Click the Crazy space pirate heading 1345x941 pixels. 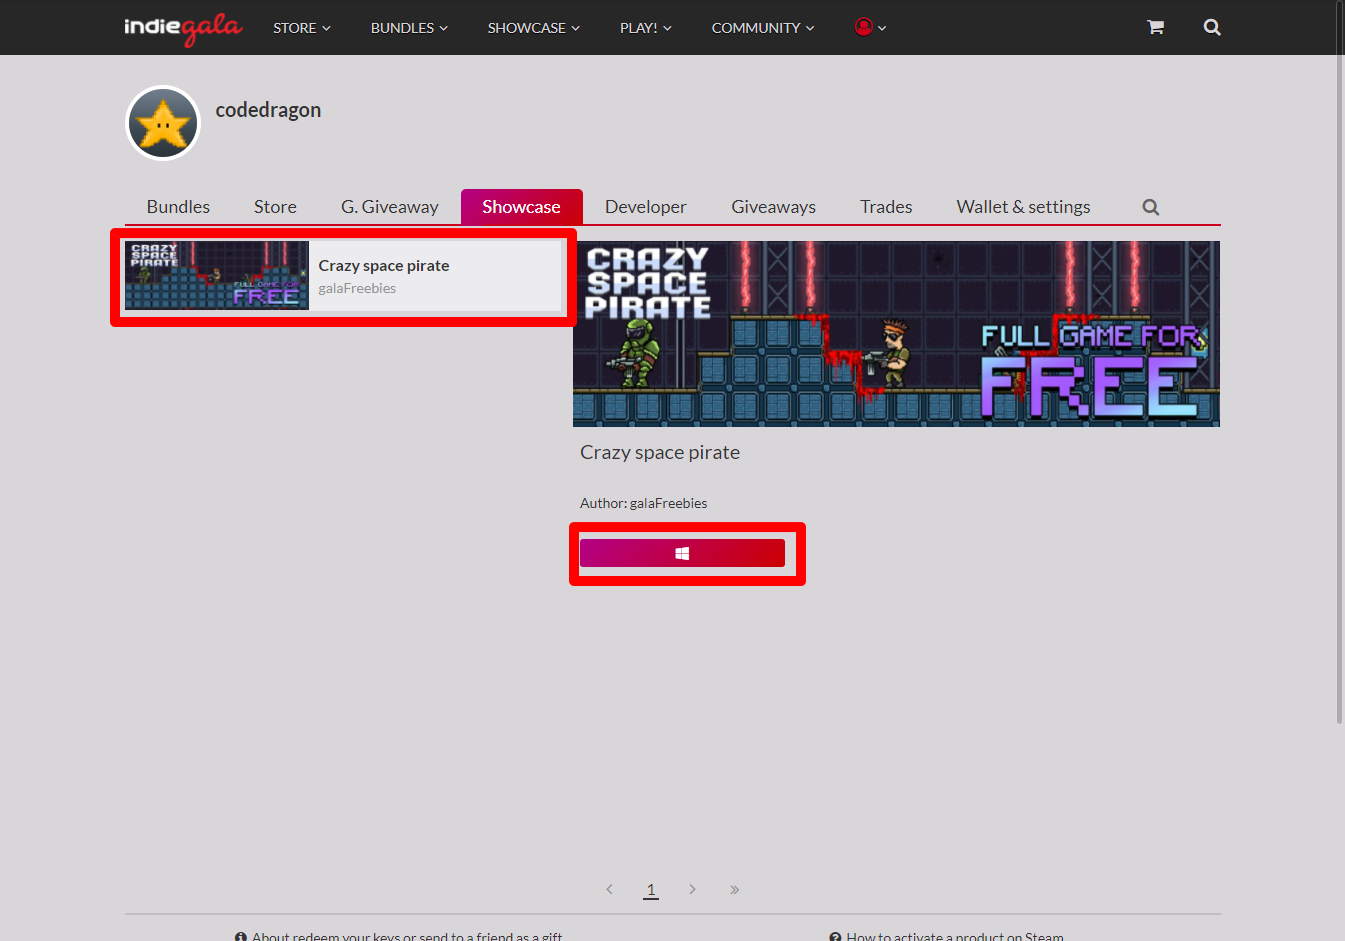(660, 452)
